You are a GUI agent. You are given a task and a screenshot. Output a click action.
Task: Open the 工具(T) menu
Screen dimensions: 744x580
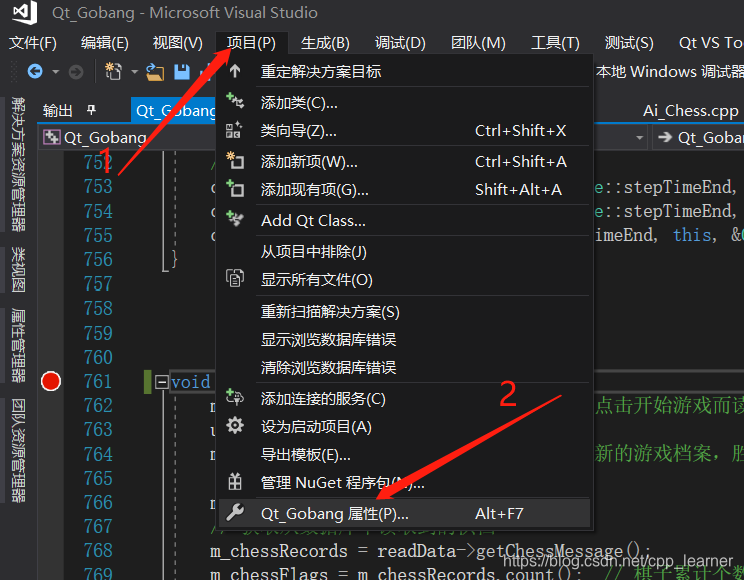pyautogui.click(x=555, y=43)
